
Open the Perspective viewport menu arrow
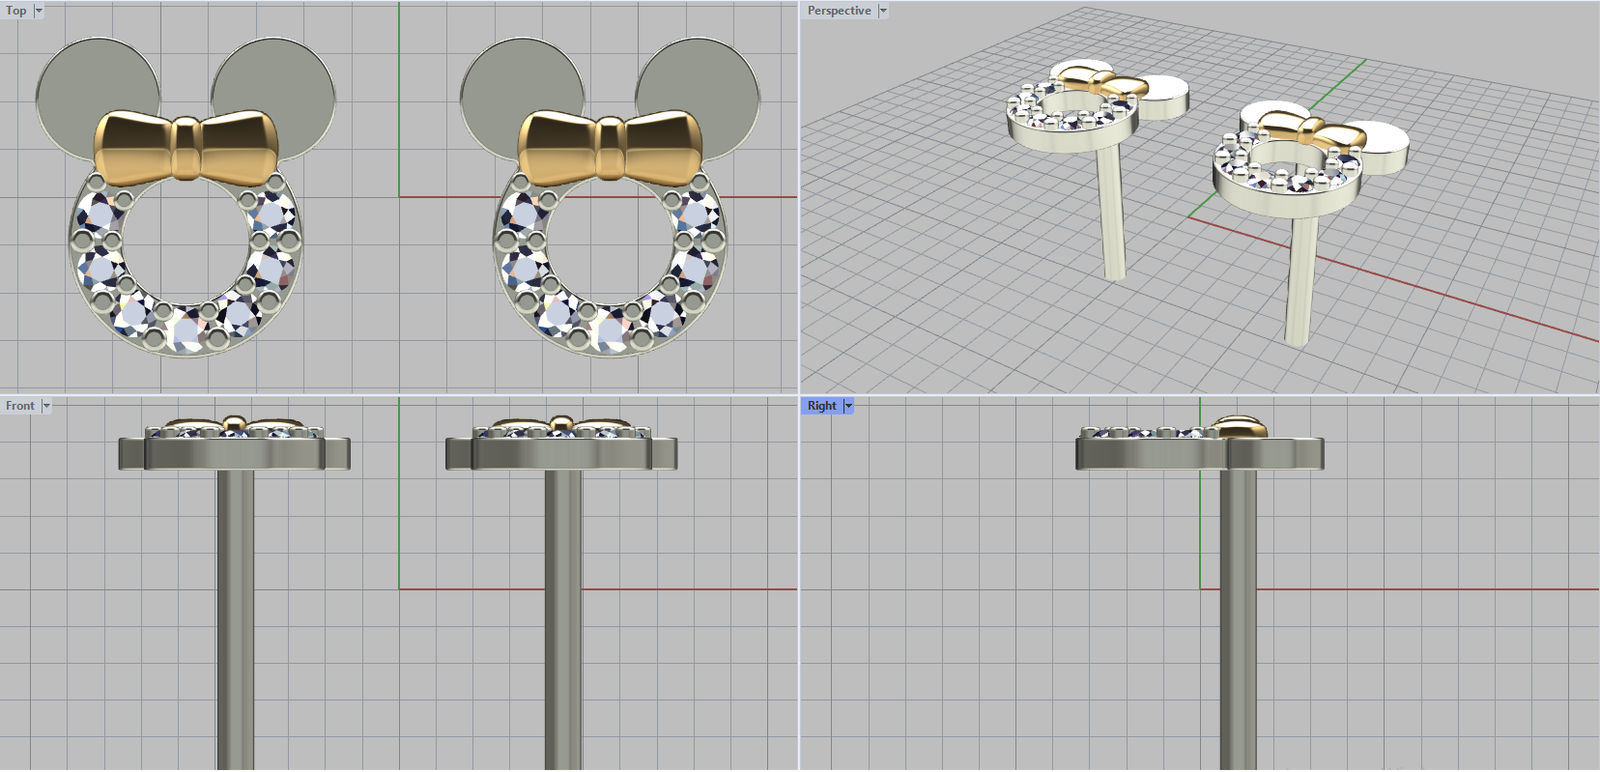pyautogui.click(x=882, y=11)
